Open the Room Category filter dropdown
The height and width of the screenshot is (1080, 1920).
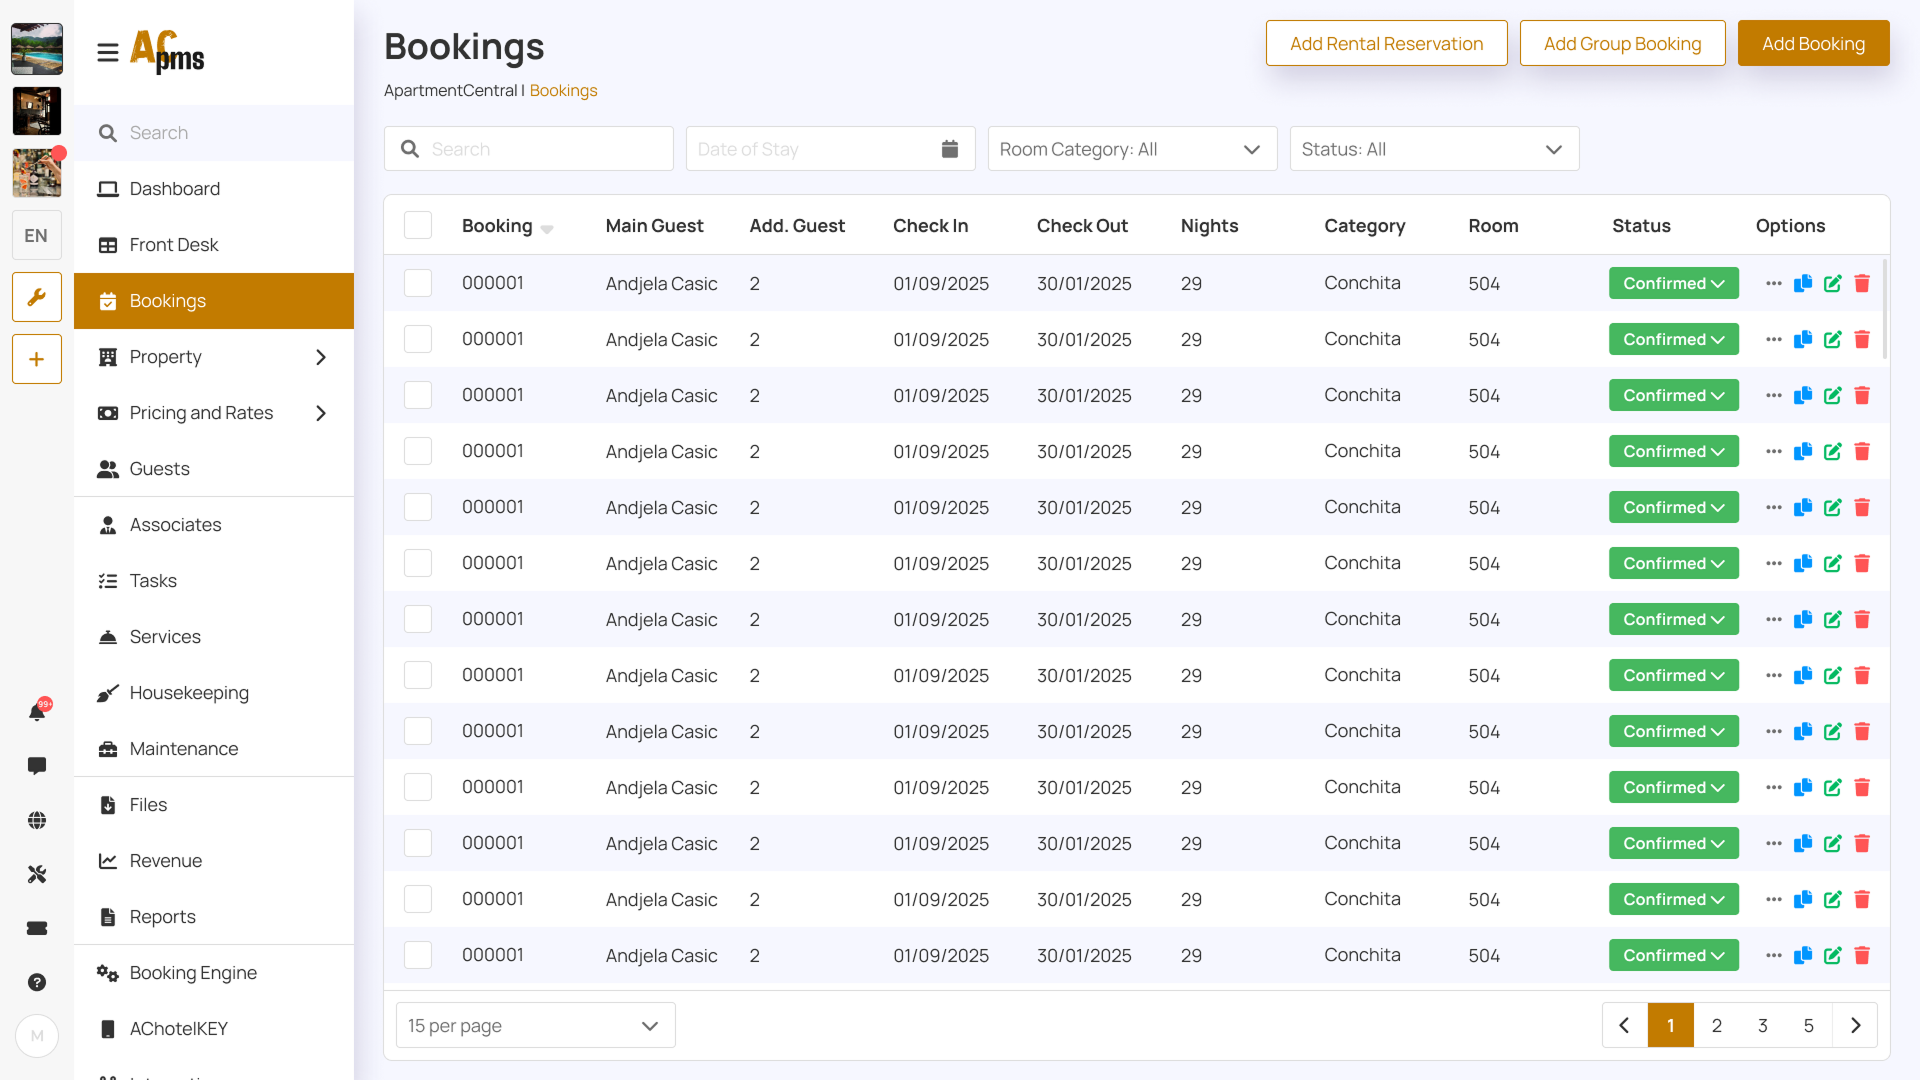(x=1132, y=149)
